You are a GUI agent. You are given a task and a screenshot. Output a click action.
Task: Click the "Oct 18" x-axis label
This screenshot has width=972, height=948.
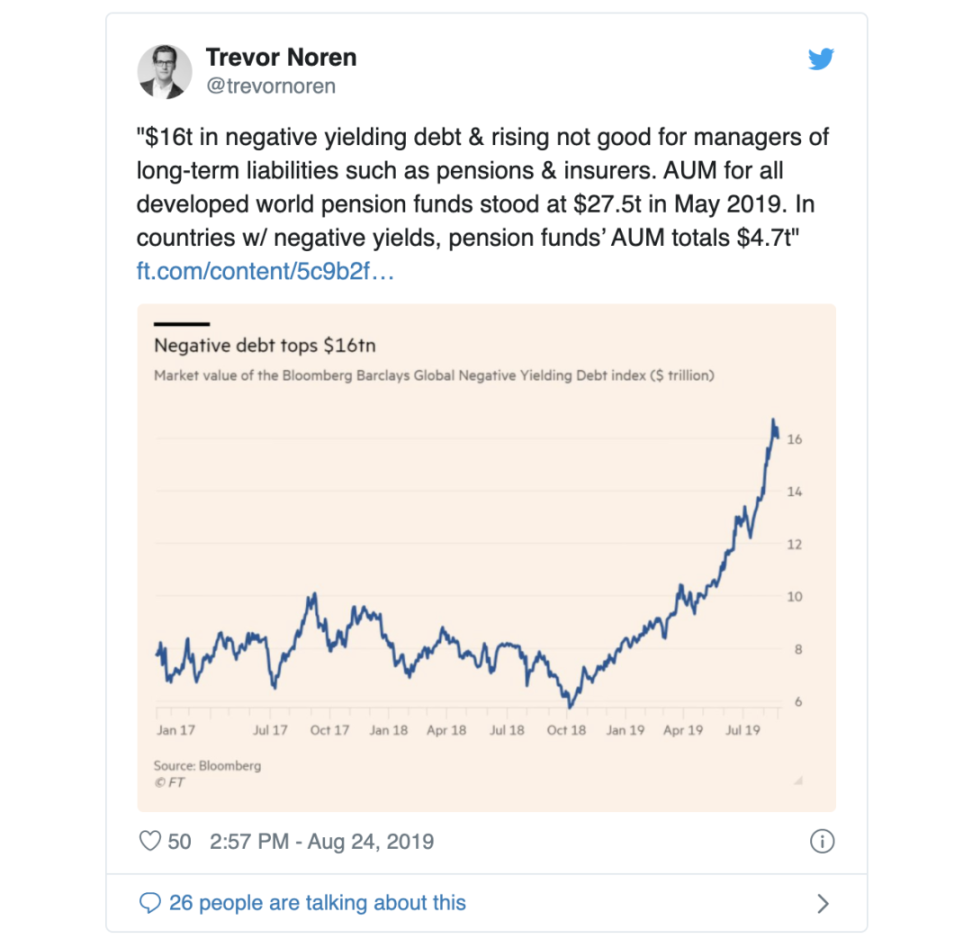566,730
